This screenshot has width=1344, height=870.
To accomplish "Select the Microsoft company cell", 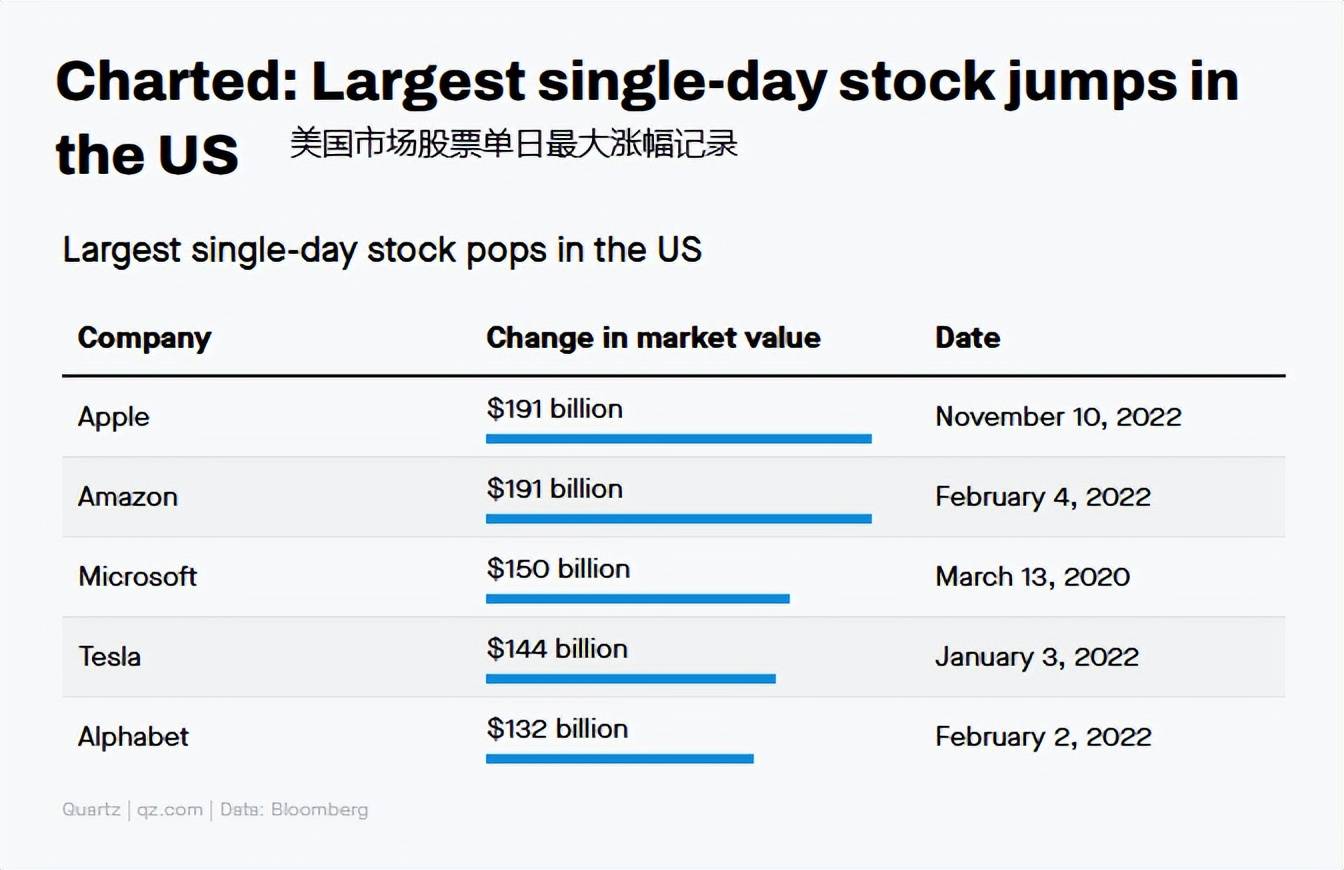I will click(x=137, y=577).
